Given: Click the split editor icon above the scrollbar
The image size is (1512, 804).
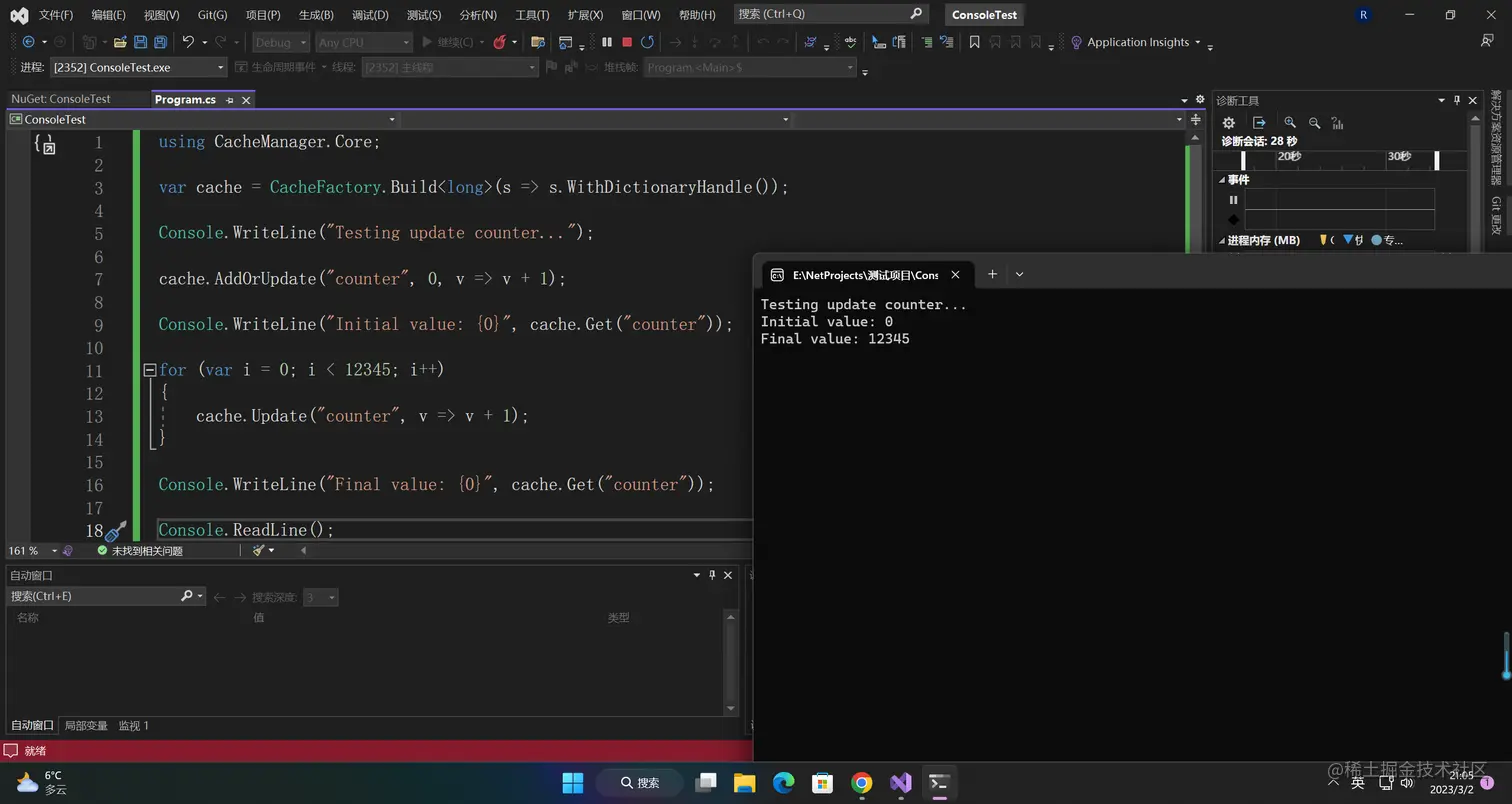Looking at the screenshot, I should 1195,119.
